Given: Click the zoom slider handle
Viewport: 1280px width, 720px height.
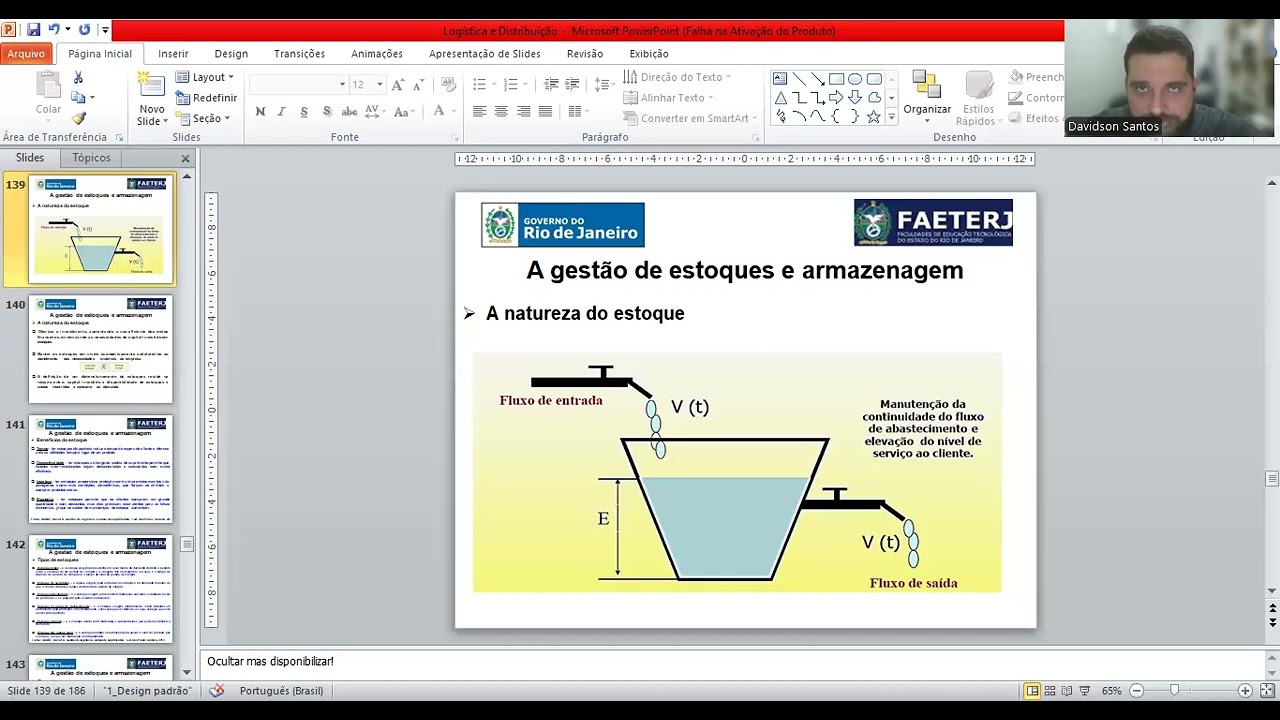Looking at the screenshot, I should click(x=1174, y=691).
